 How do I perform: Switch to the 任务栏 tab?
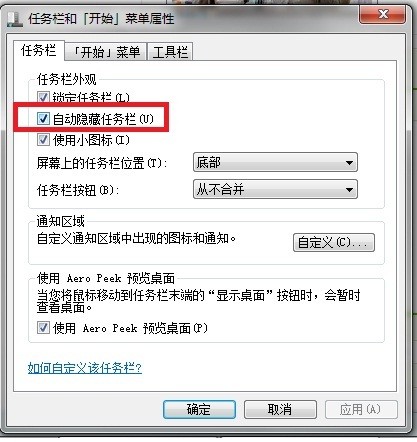point(39,51)
